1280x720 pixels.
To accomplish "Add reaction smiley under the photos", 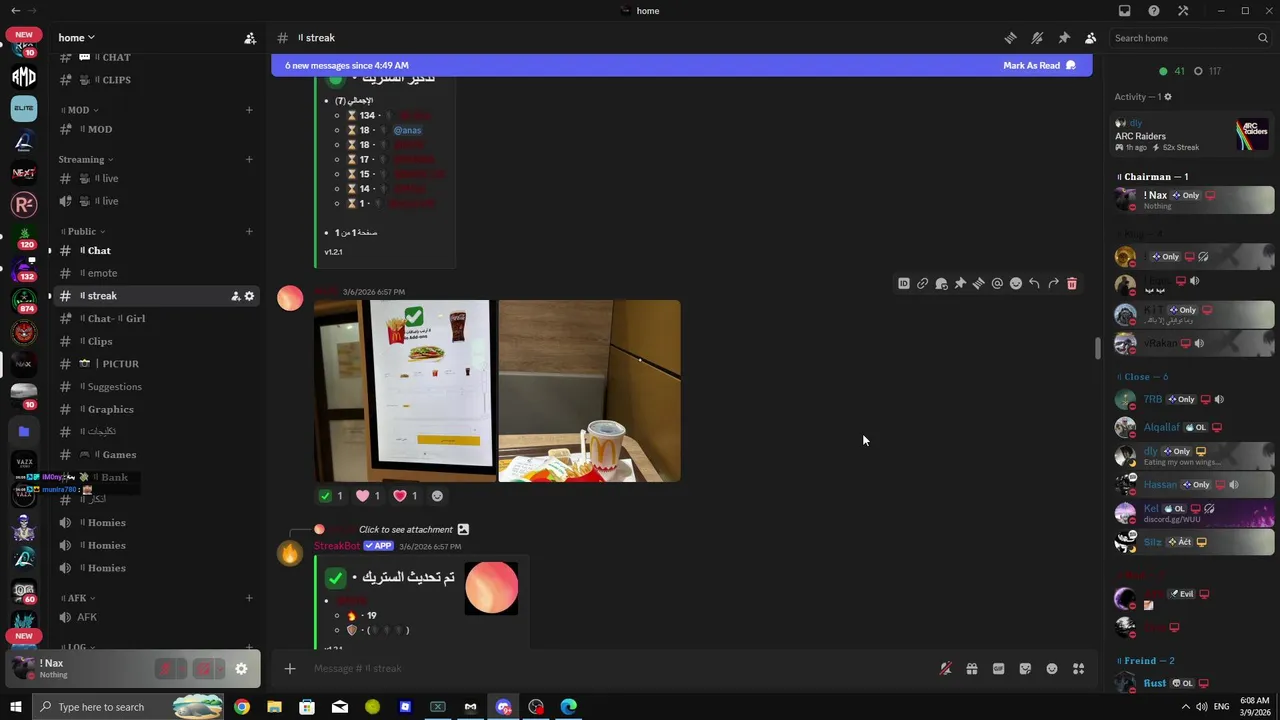I will coord(437,496).
